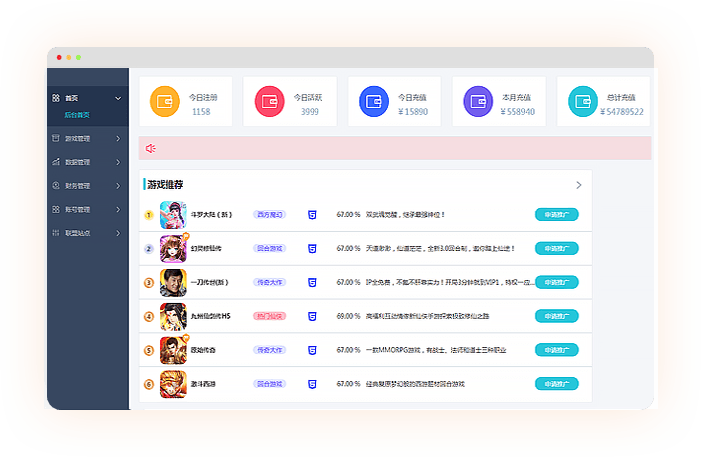Click the 西方魔幻 tag on 斗罗大陆

[x=270, y=215]
